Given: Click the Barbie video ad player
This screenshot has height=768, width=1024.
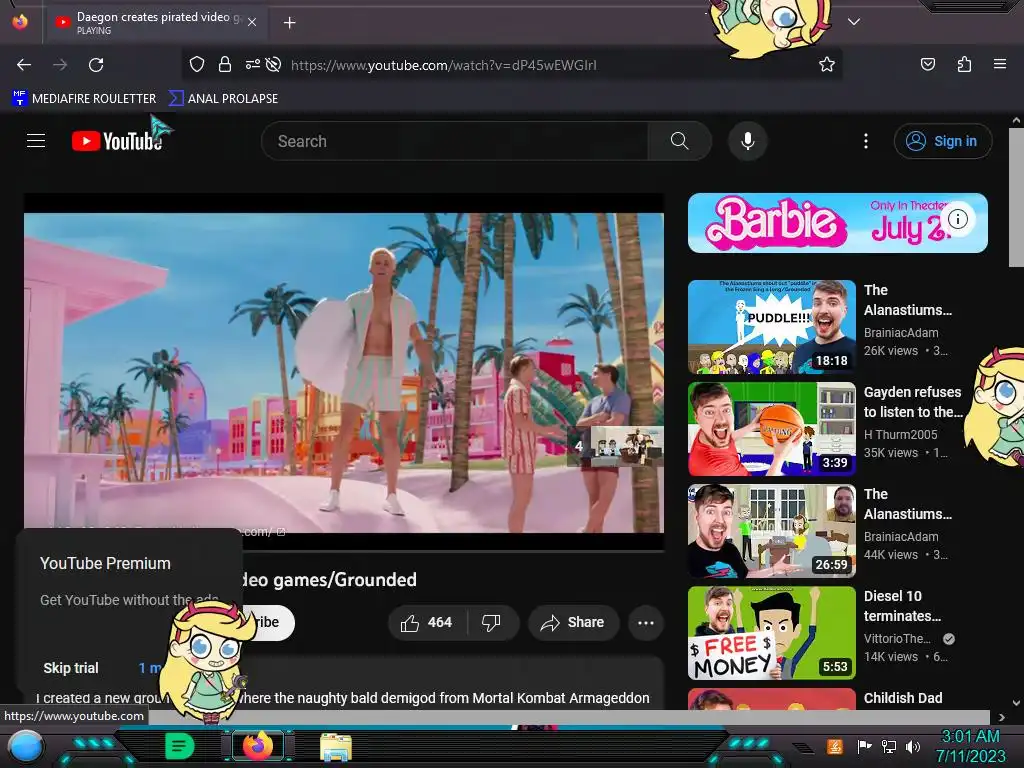Looking at the screenshot, I should click(x=344, y=372).
